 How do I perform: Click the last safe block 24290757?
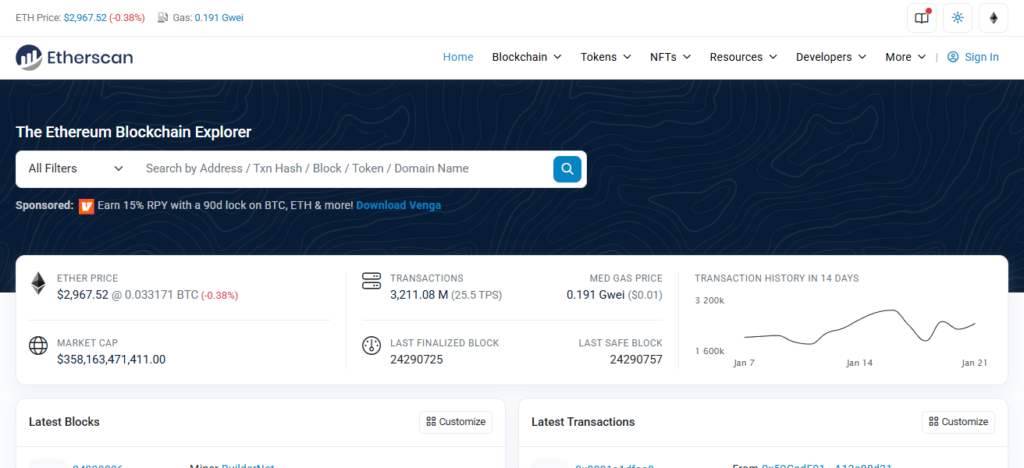click(636, 359)
